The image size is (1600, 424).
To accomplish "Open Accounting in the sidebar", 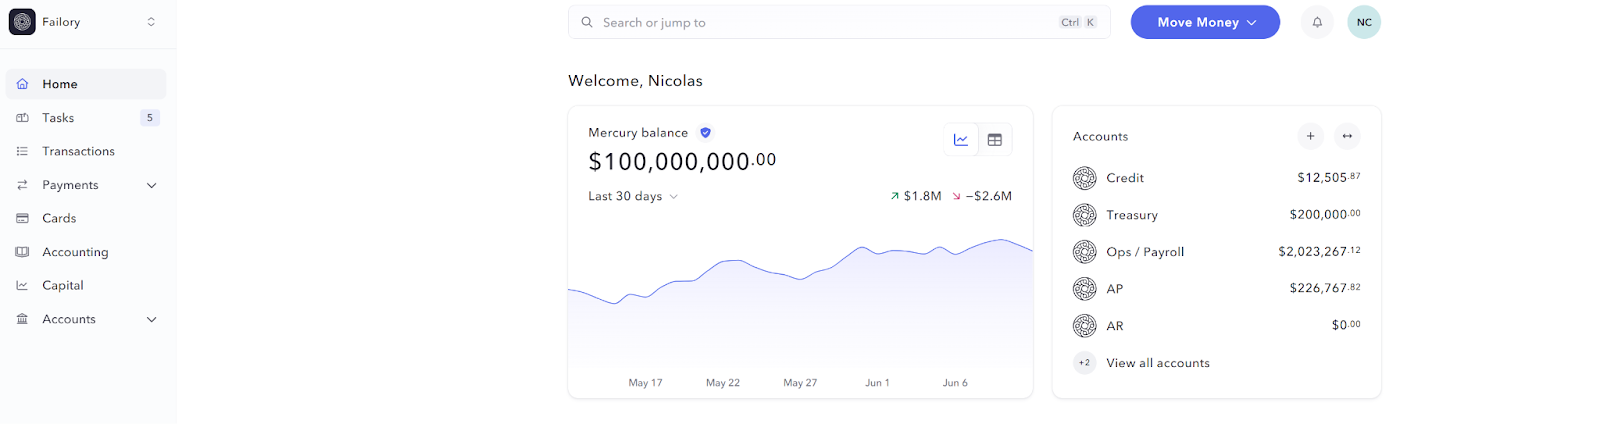I will [x=86, y=252].
